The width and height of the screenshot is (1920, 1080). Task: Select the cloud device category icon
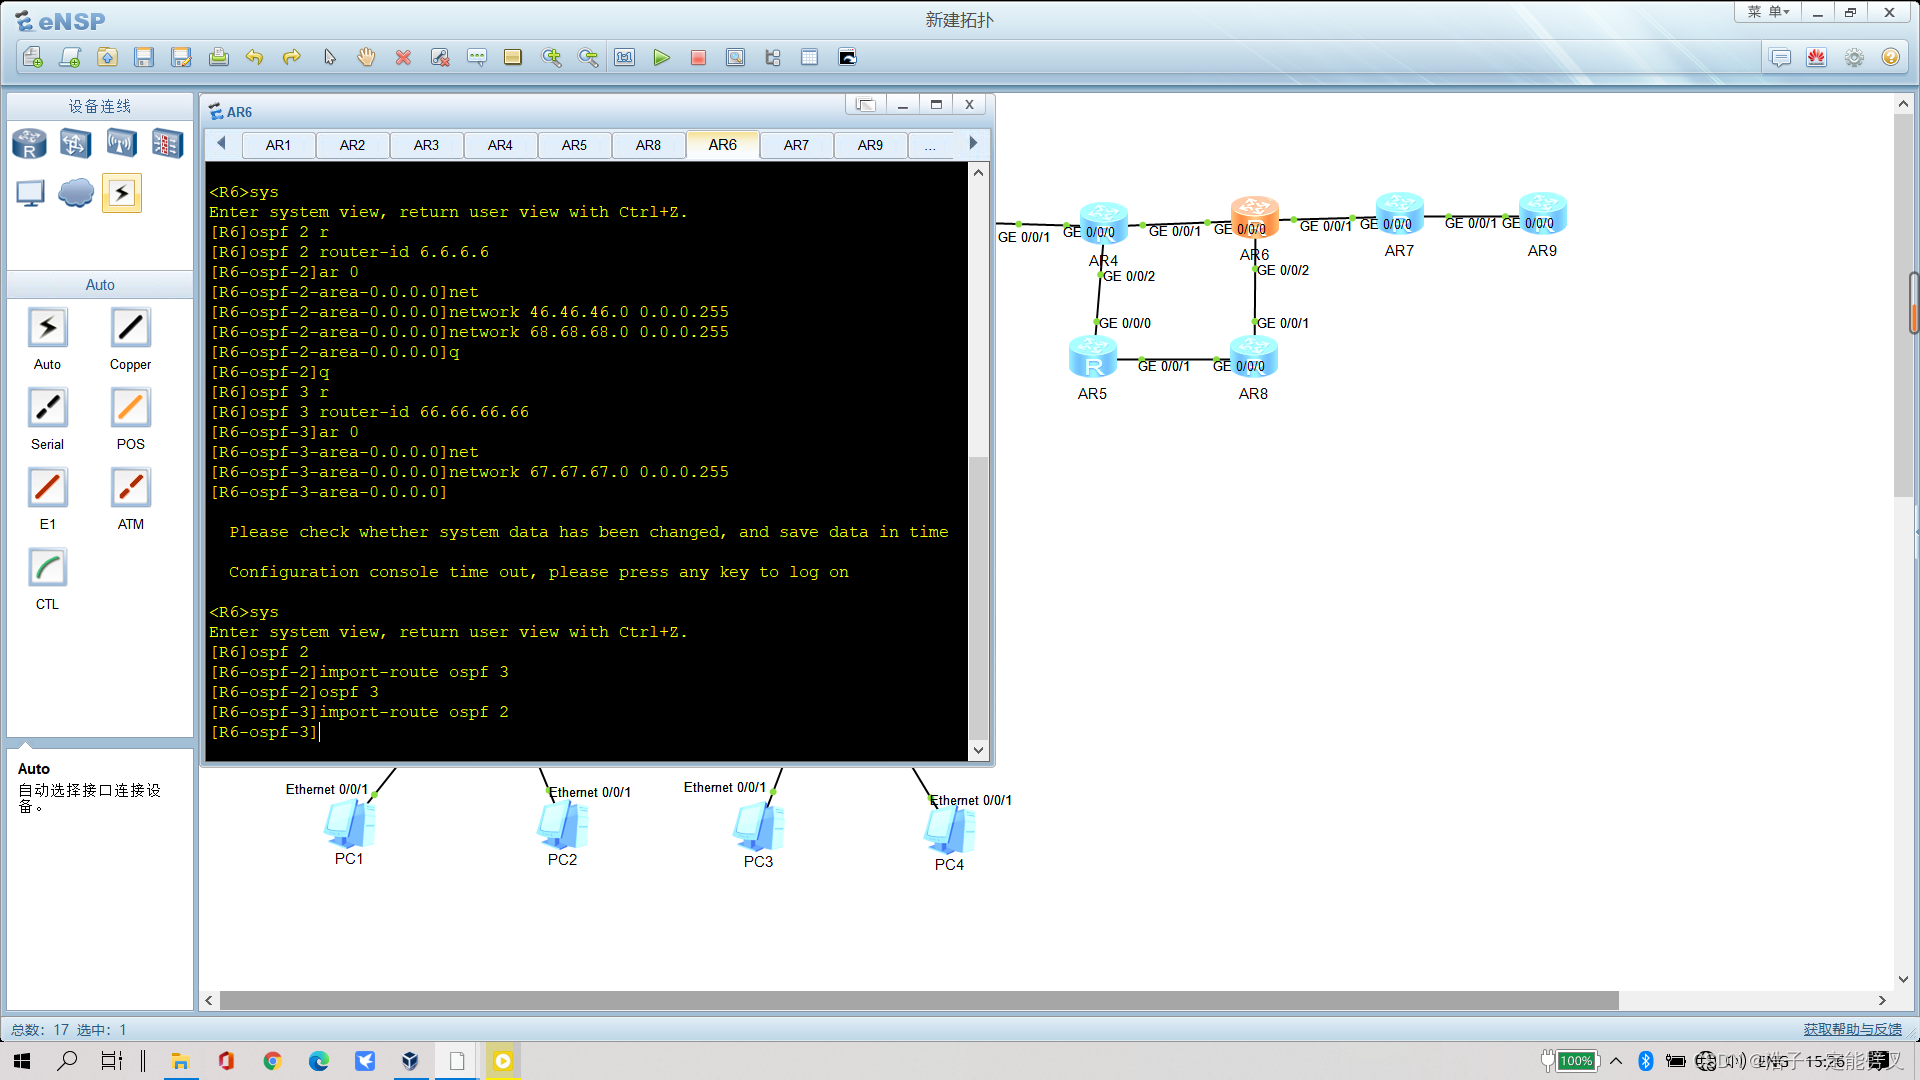click(76, 193)
